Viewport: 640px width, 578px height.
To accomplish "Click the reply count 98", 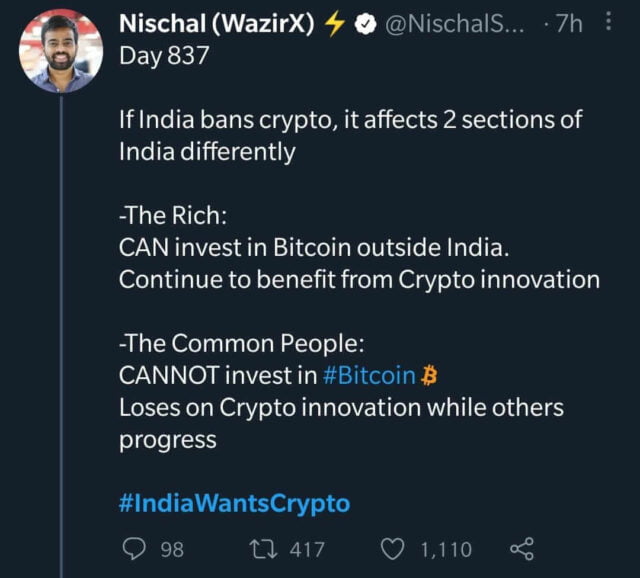I will click(172, 548).
